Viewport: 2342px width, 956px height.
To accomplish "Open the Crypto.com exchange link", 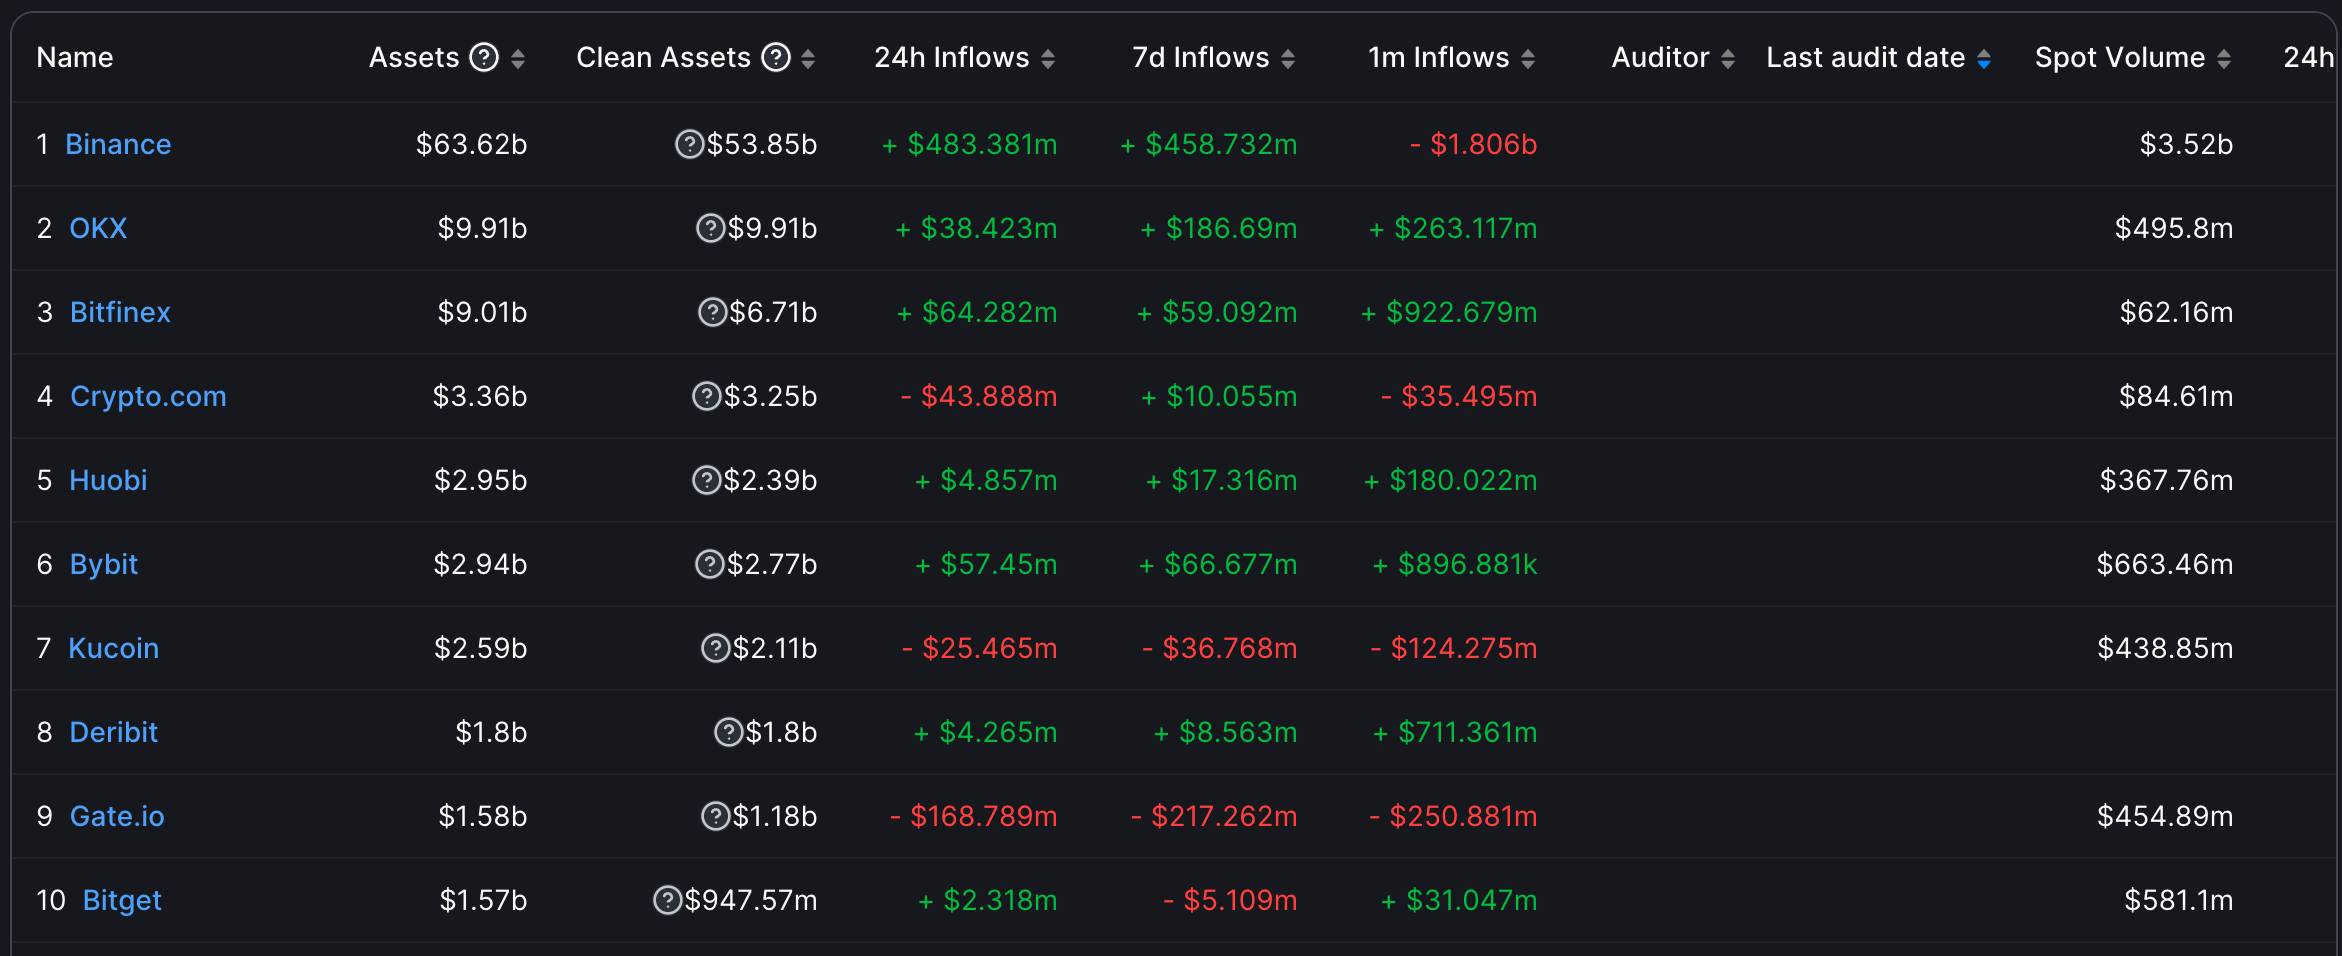I will pyautogui.click(x=148, y=396).
